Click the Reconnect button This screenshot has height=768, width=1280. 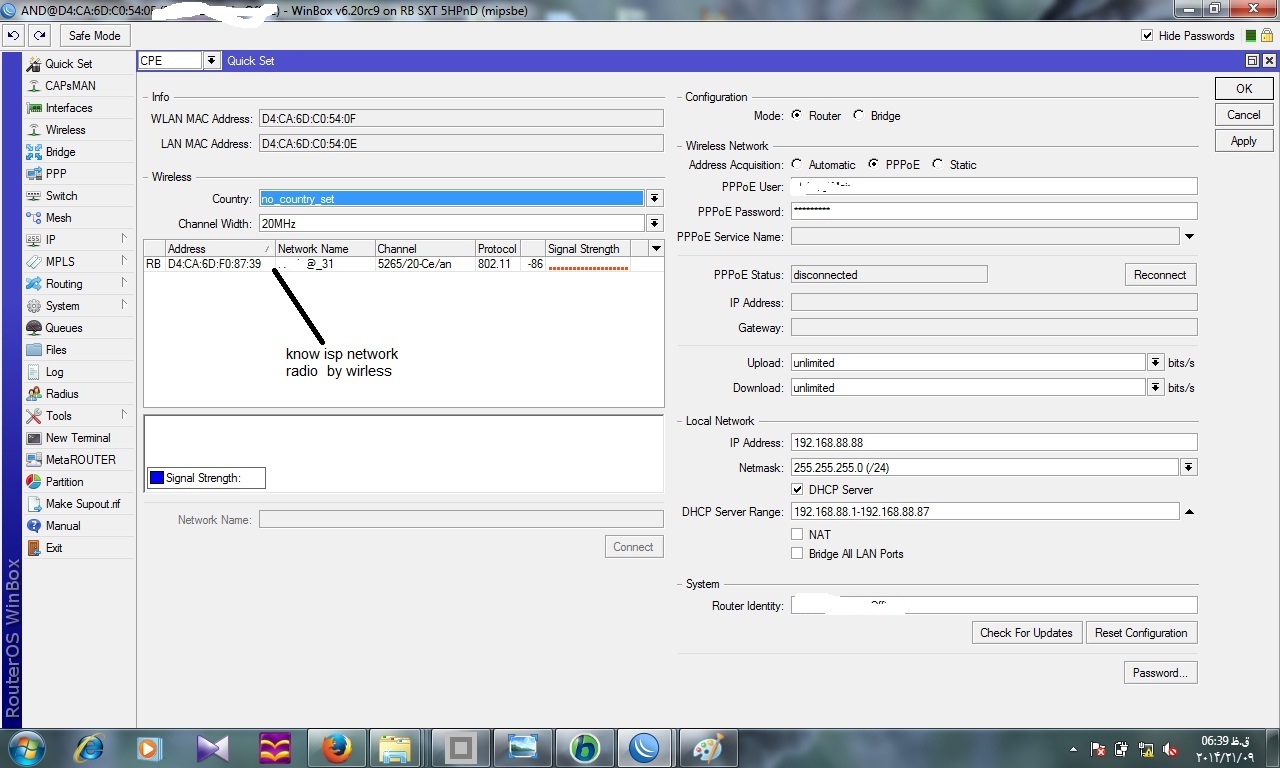click(x=1160, y=275)
